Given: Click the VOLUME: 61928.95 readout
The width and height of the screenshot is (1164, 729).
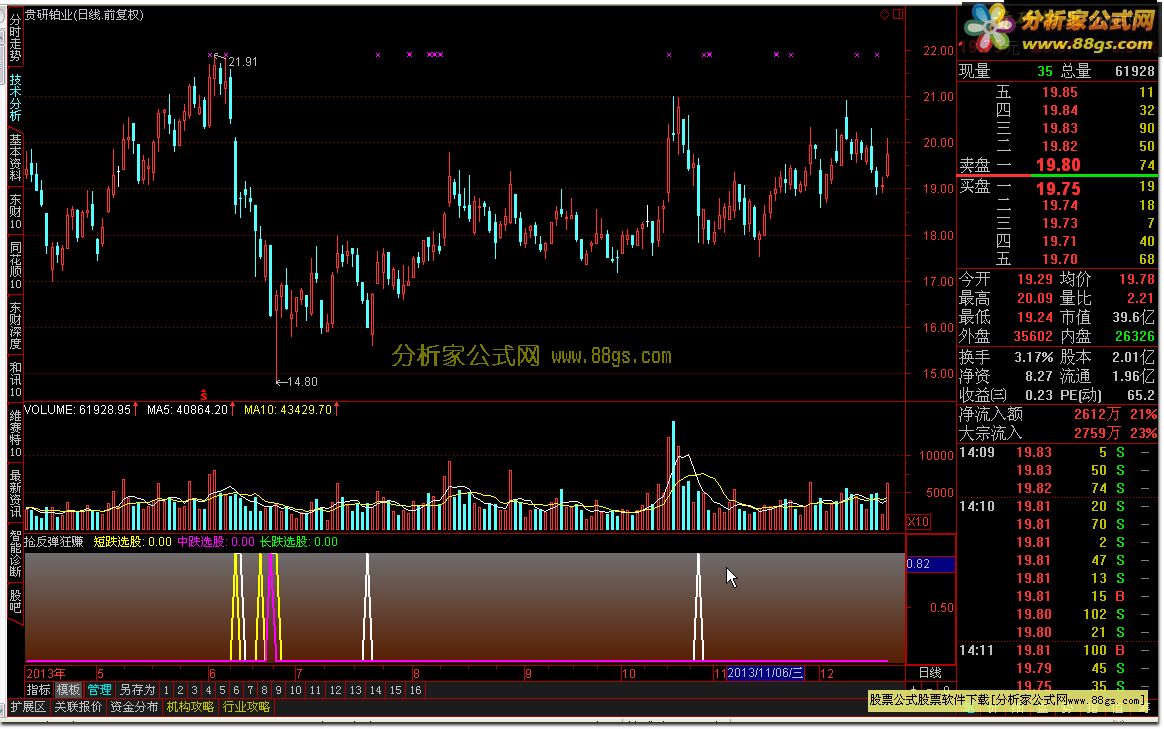Looking at the screenshot, I should point(77,410).
